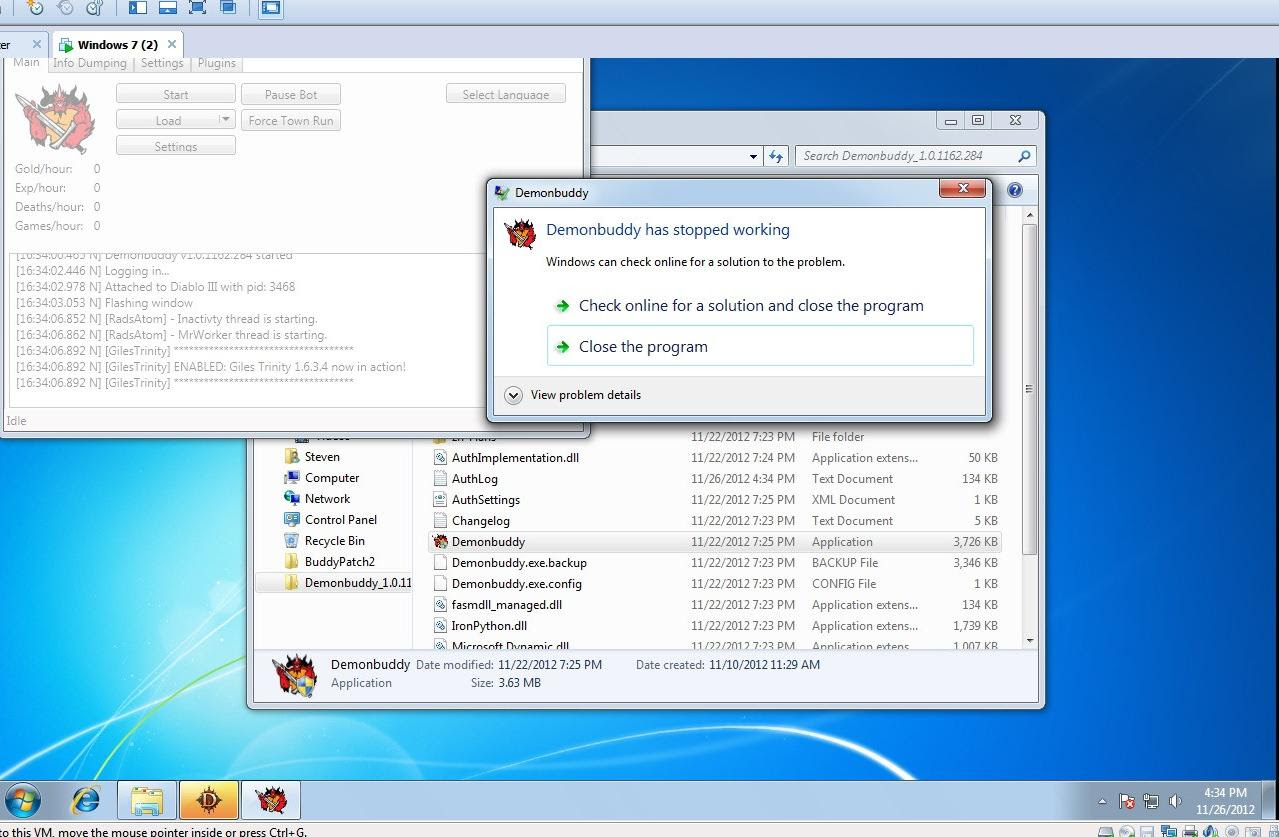
Task: Click the Settings button below Load
Action: coord(176,146)
